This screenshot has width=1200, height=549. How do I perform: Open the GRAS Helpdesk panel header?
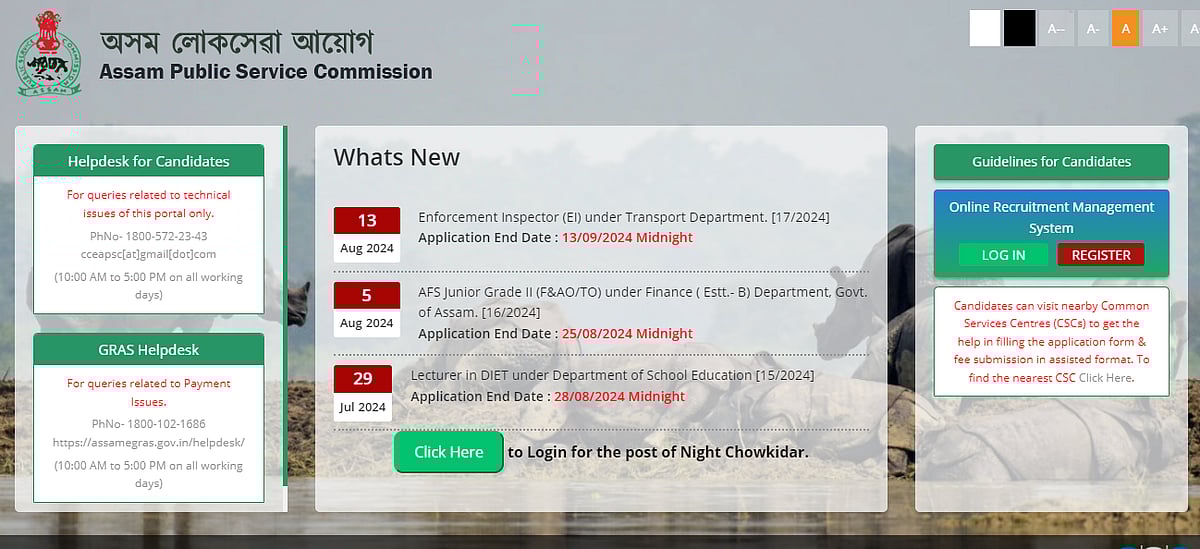point(148,350)
